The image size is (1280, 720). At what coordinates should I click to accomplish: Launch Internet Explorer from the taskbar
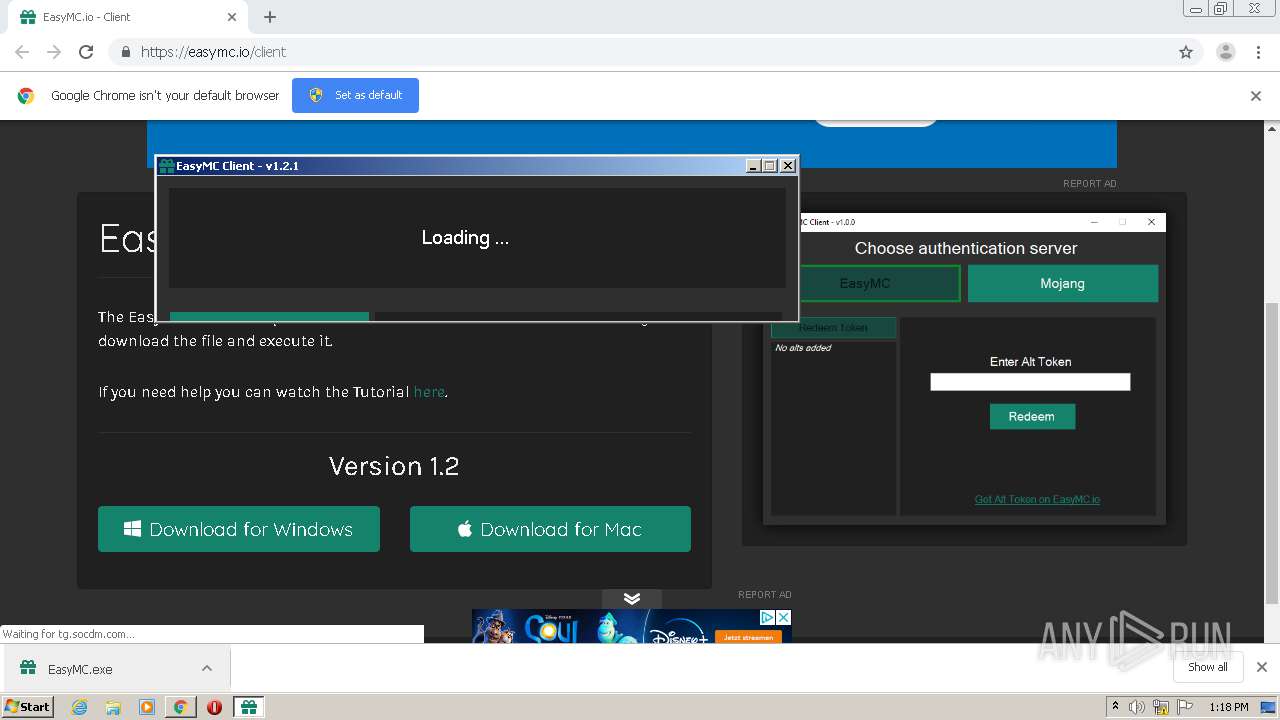click(x=80, y=707)
